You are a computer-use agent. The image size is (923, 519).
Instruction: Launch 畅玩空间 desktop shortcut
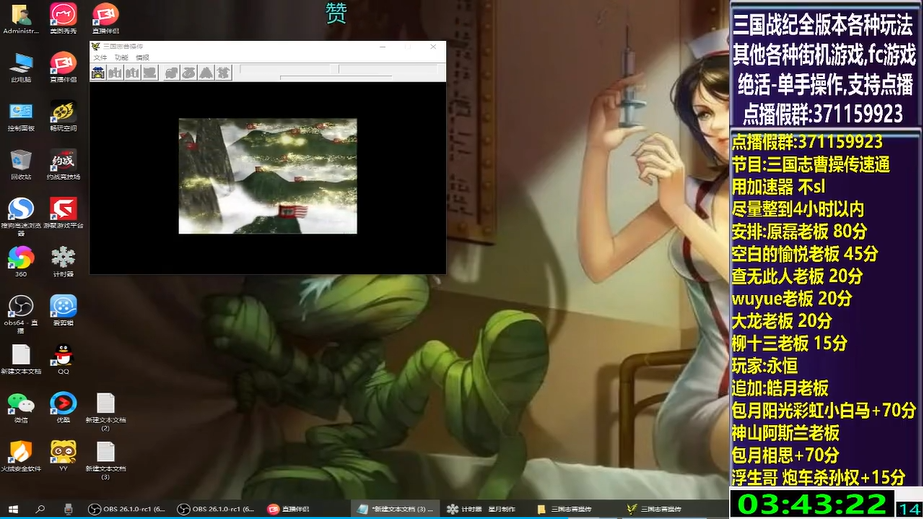pyautogui.click(x=63, y=117)
